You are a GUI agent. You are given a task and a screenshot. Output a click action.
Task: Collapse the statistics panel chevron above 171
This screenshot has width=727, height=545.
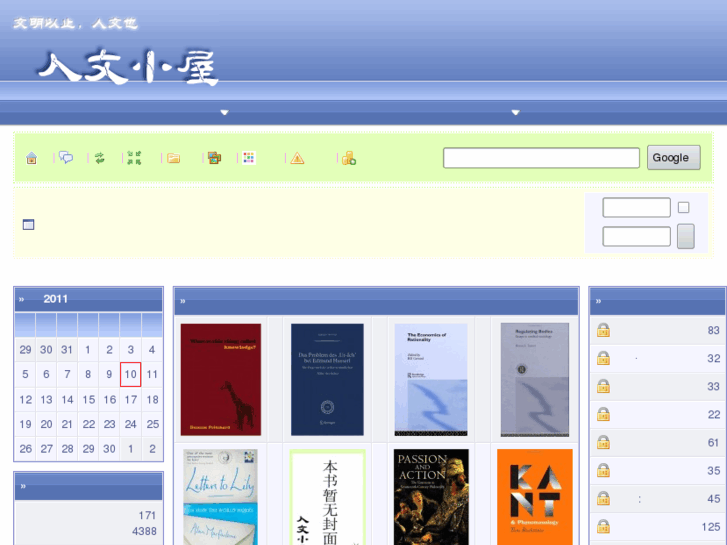23,486
